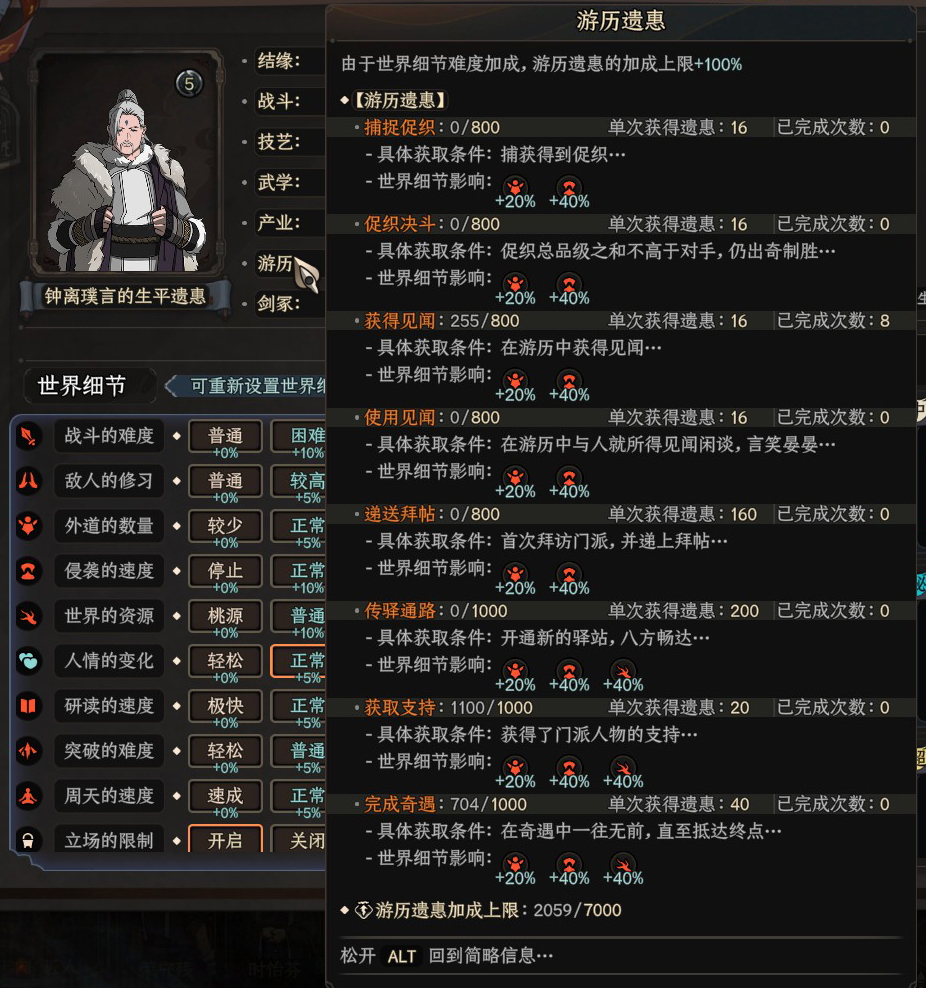Click the 外道的数量 icon

click(x=29, y=526)
